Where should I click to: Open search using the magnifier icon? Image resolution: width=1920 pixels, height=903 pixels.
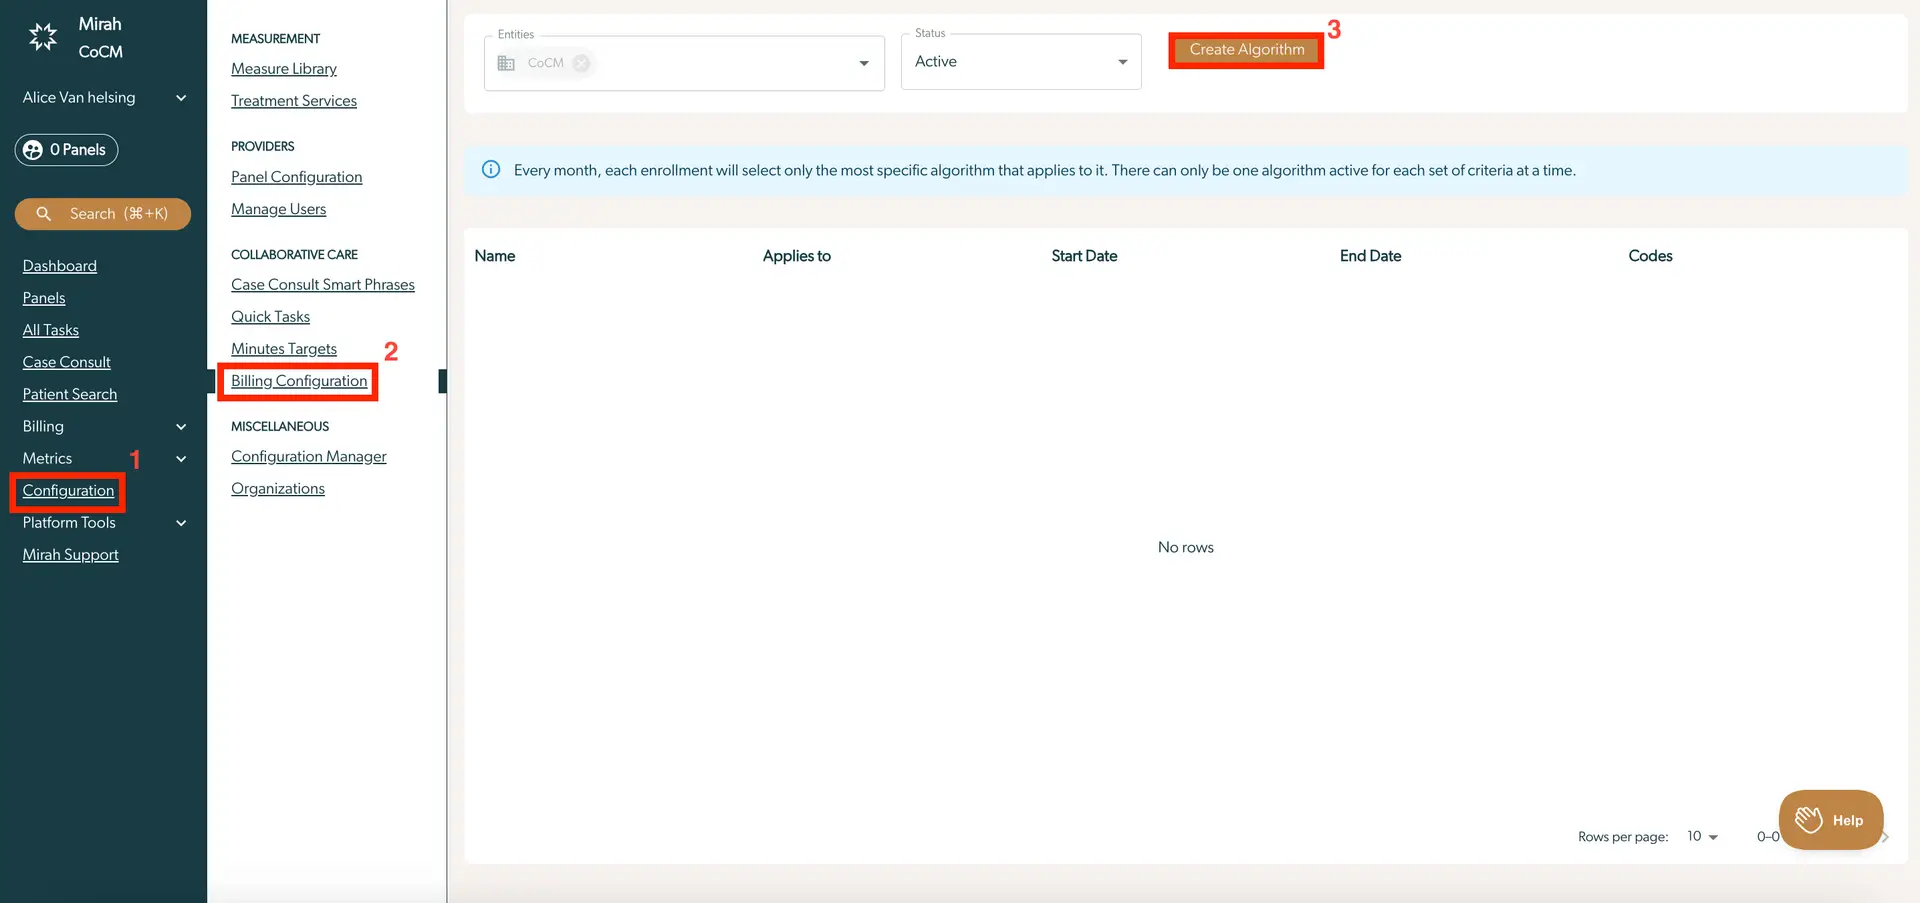pos(43,214)
